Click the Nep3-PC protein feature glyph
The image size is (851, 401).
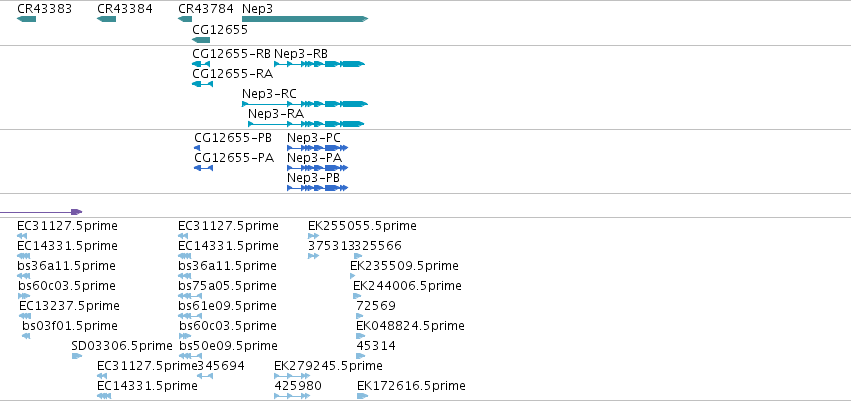[317, 148]
